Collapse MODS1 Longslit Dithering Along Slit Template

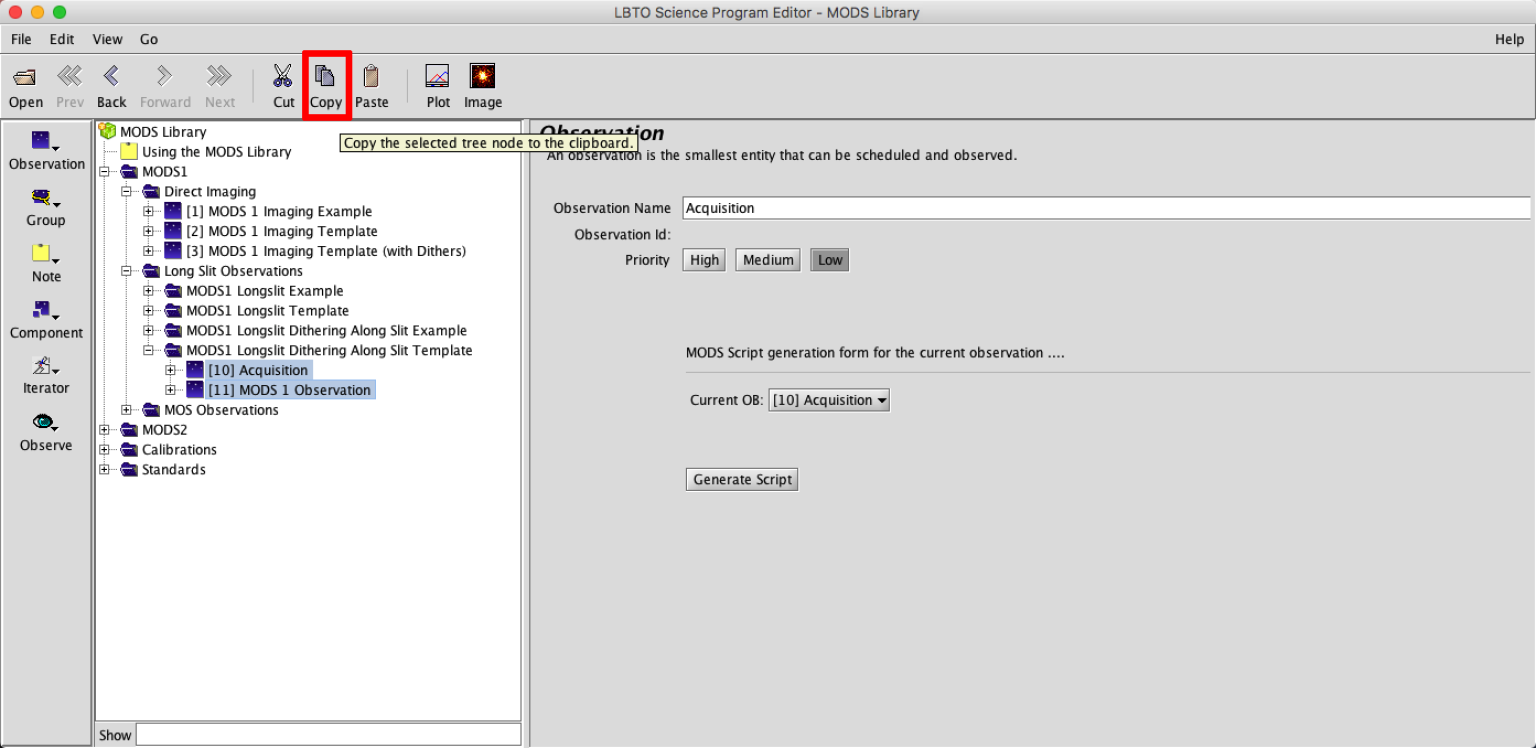tap(149, 351)
